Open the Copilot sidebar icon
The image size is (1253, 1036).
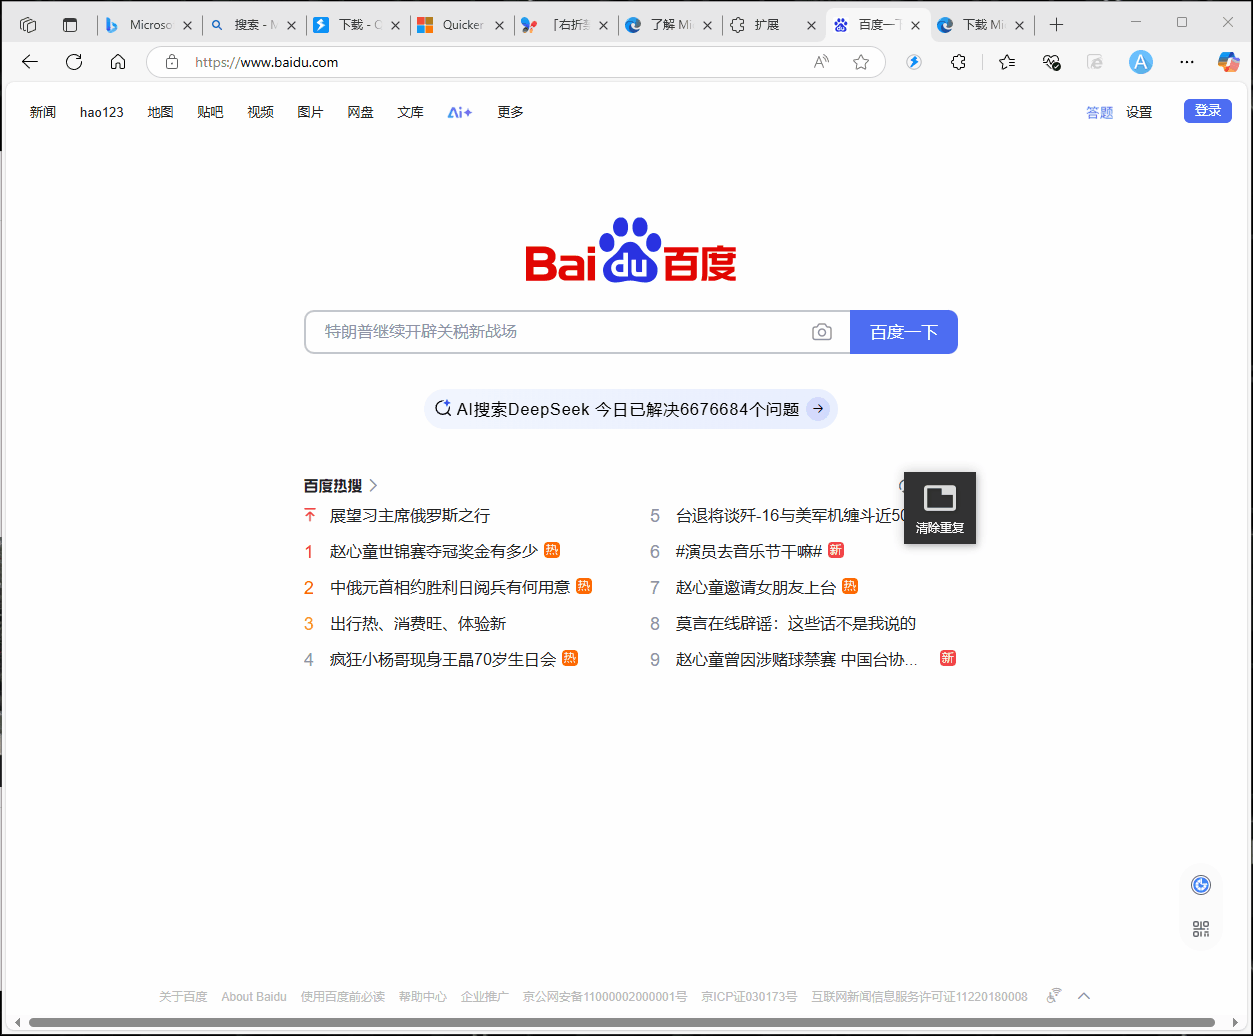1228,62
